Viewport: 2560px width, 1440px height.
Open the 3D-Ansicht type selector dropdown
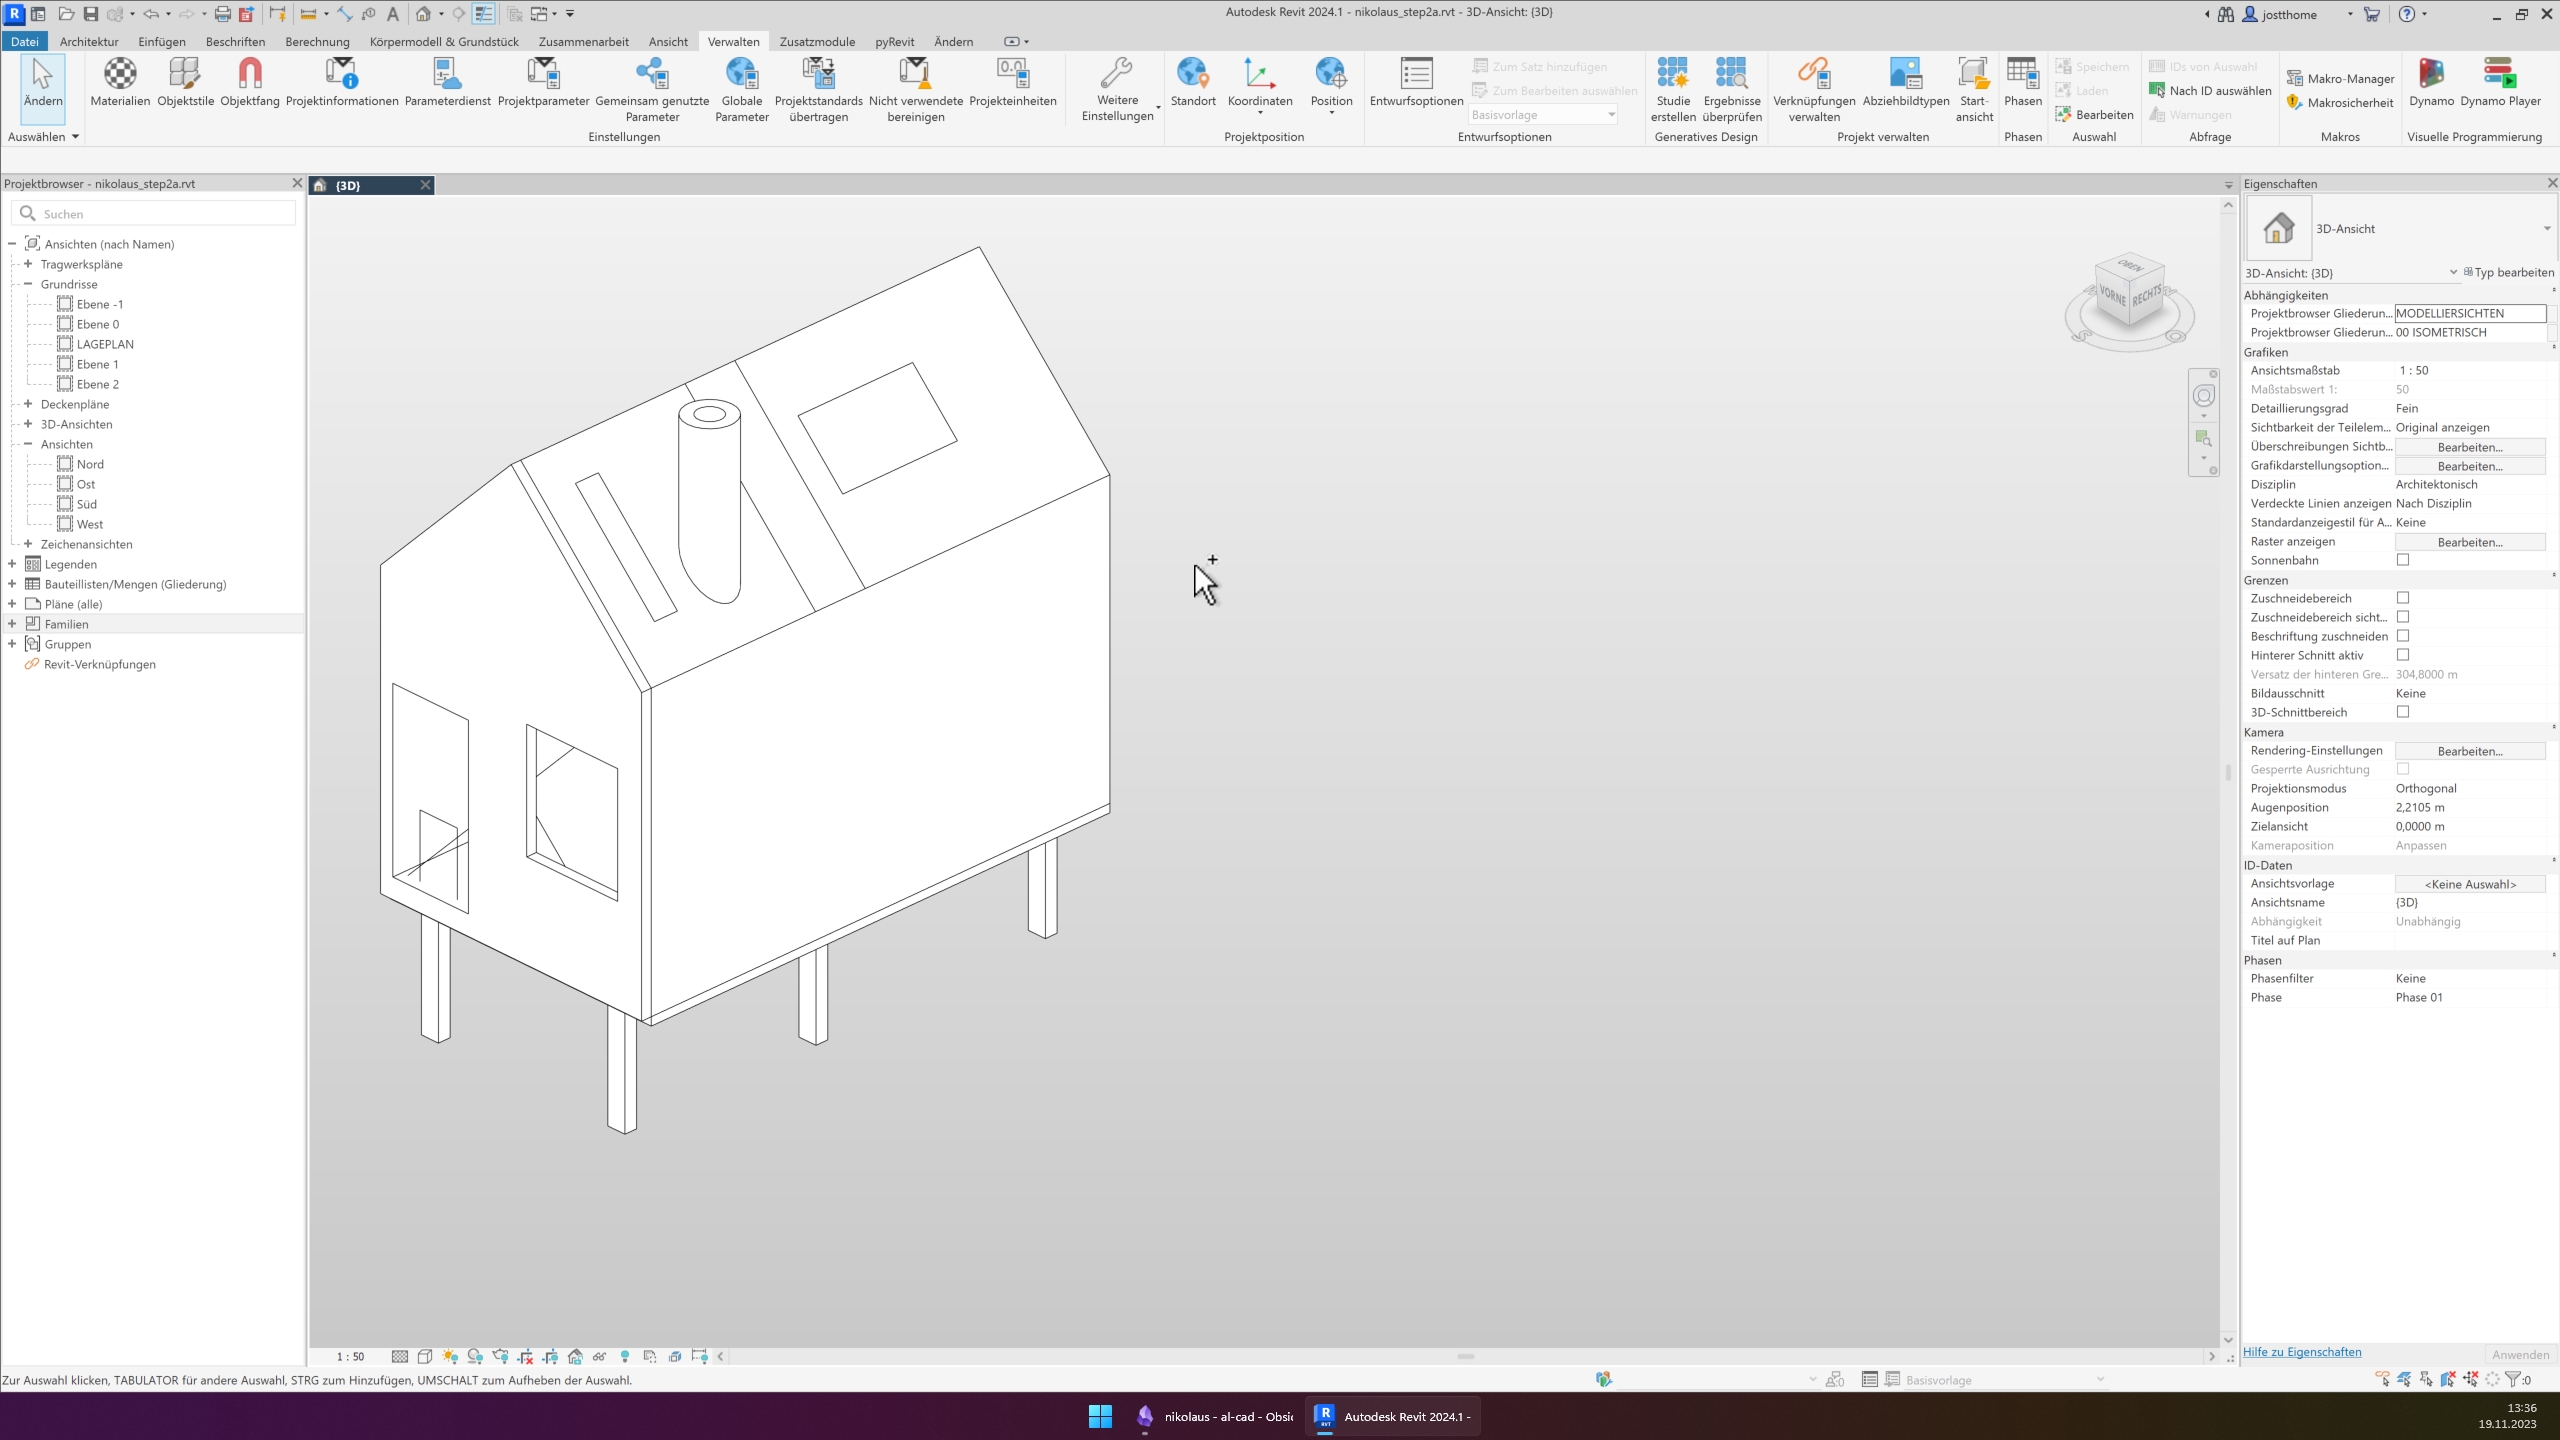point(2546,229)
